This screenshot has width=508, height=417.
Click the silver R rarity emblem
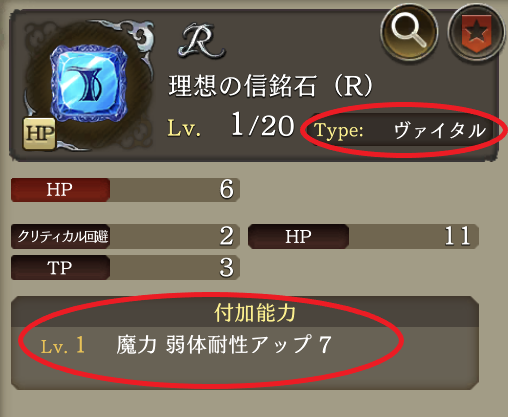click(x=201, y=41)
